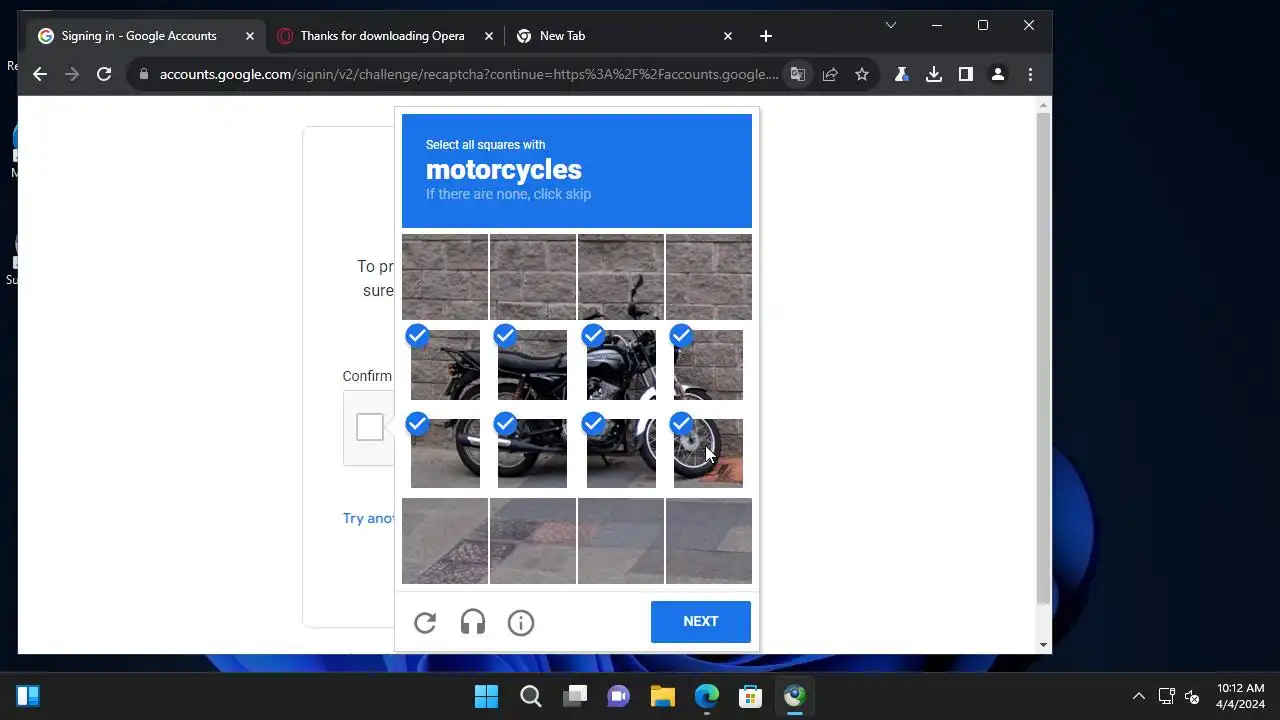1280x720 pixels.
Task: Select bottom-row third pavement tile
Action: pos(621,541)
